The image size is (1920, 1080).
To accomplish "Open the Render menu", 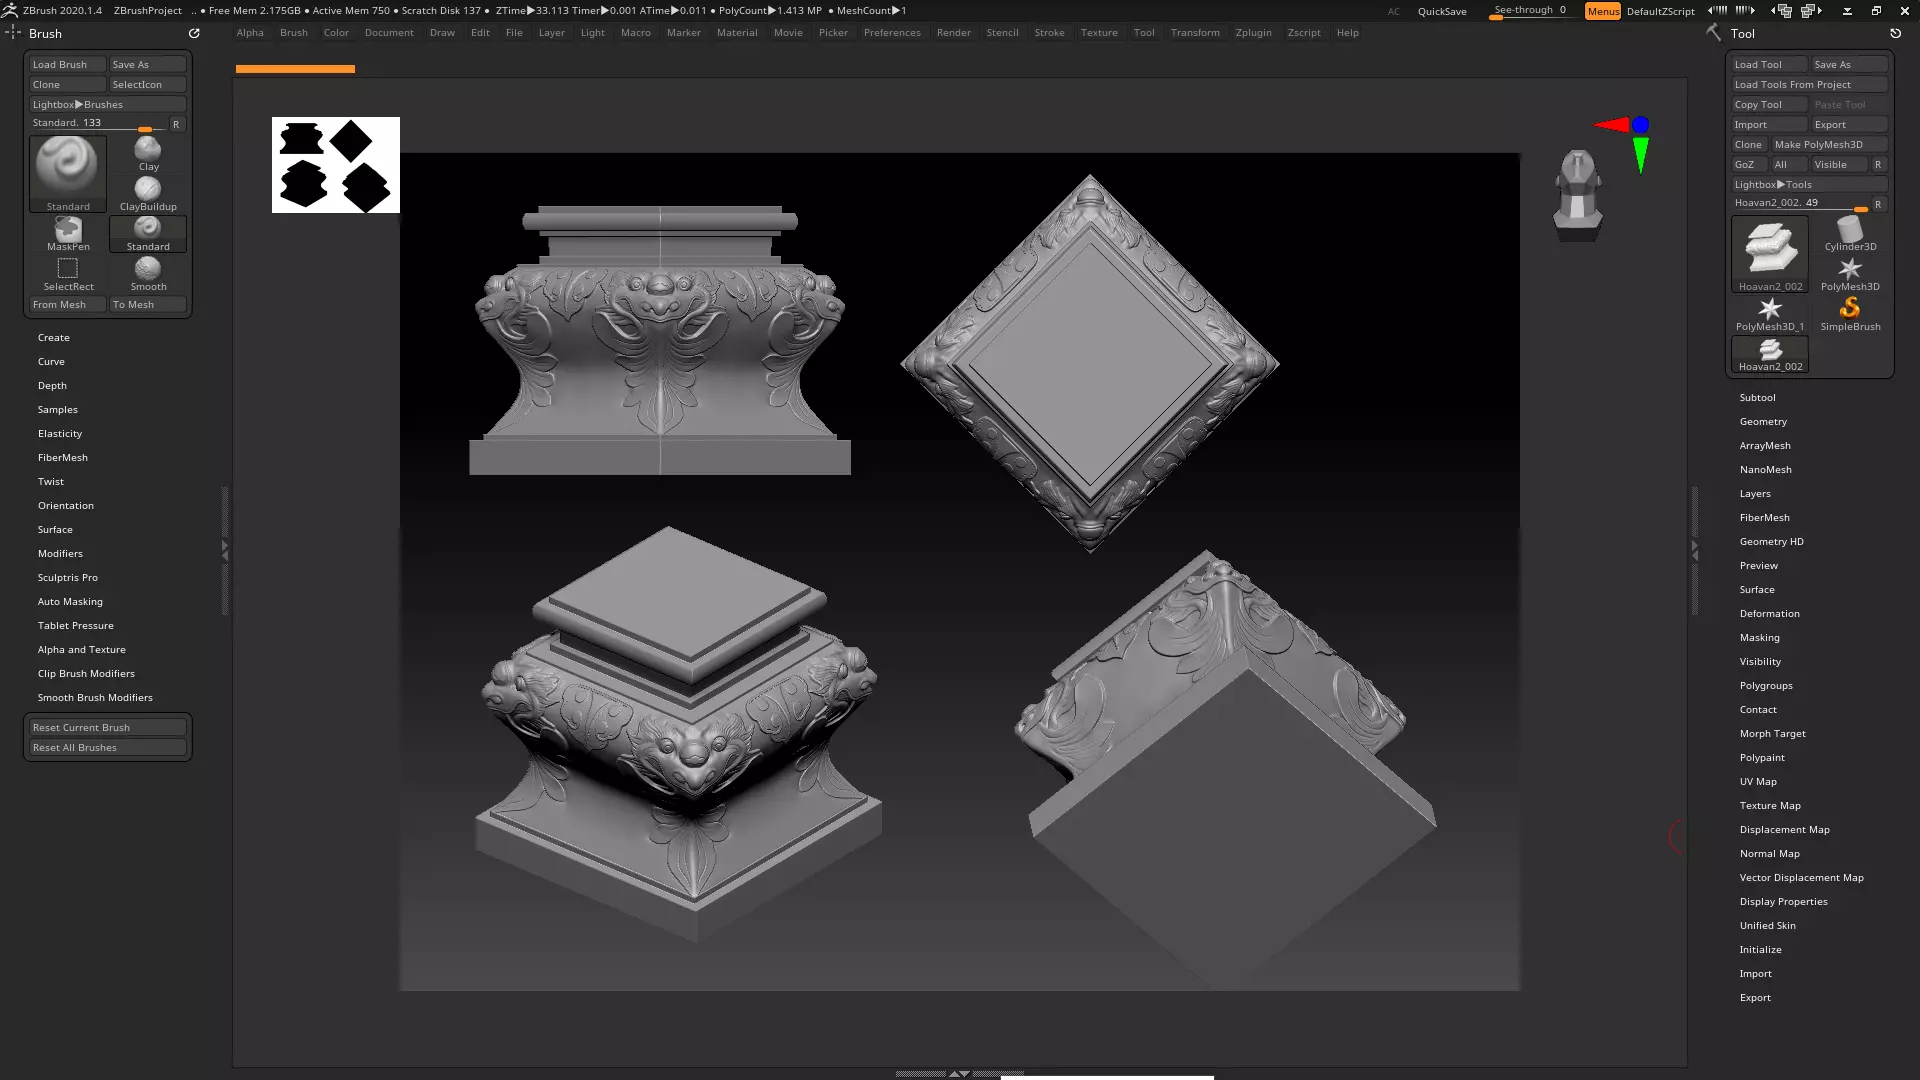I will coord(953,33).
